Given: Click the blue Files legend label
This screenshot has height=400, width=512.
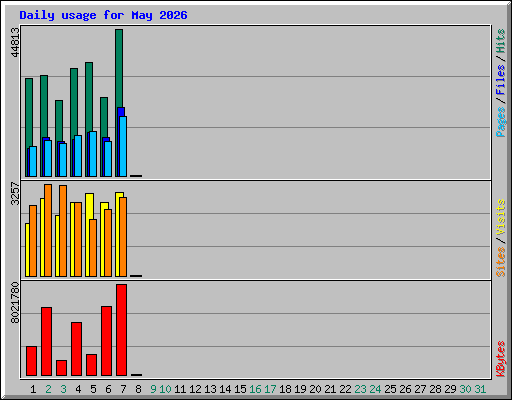Looking at the screenshot, I should coord(501,79).
